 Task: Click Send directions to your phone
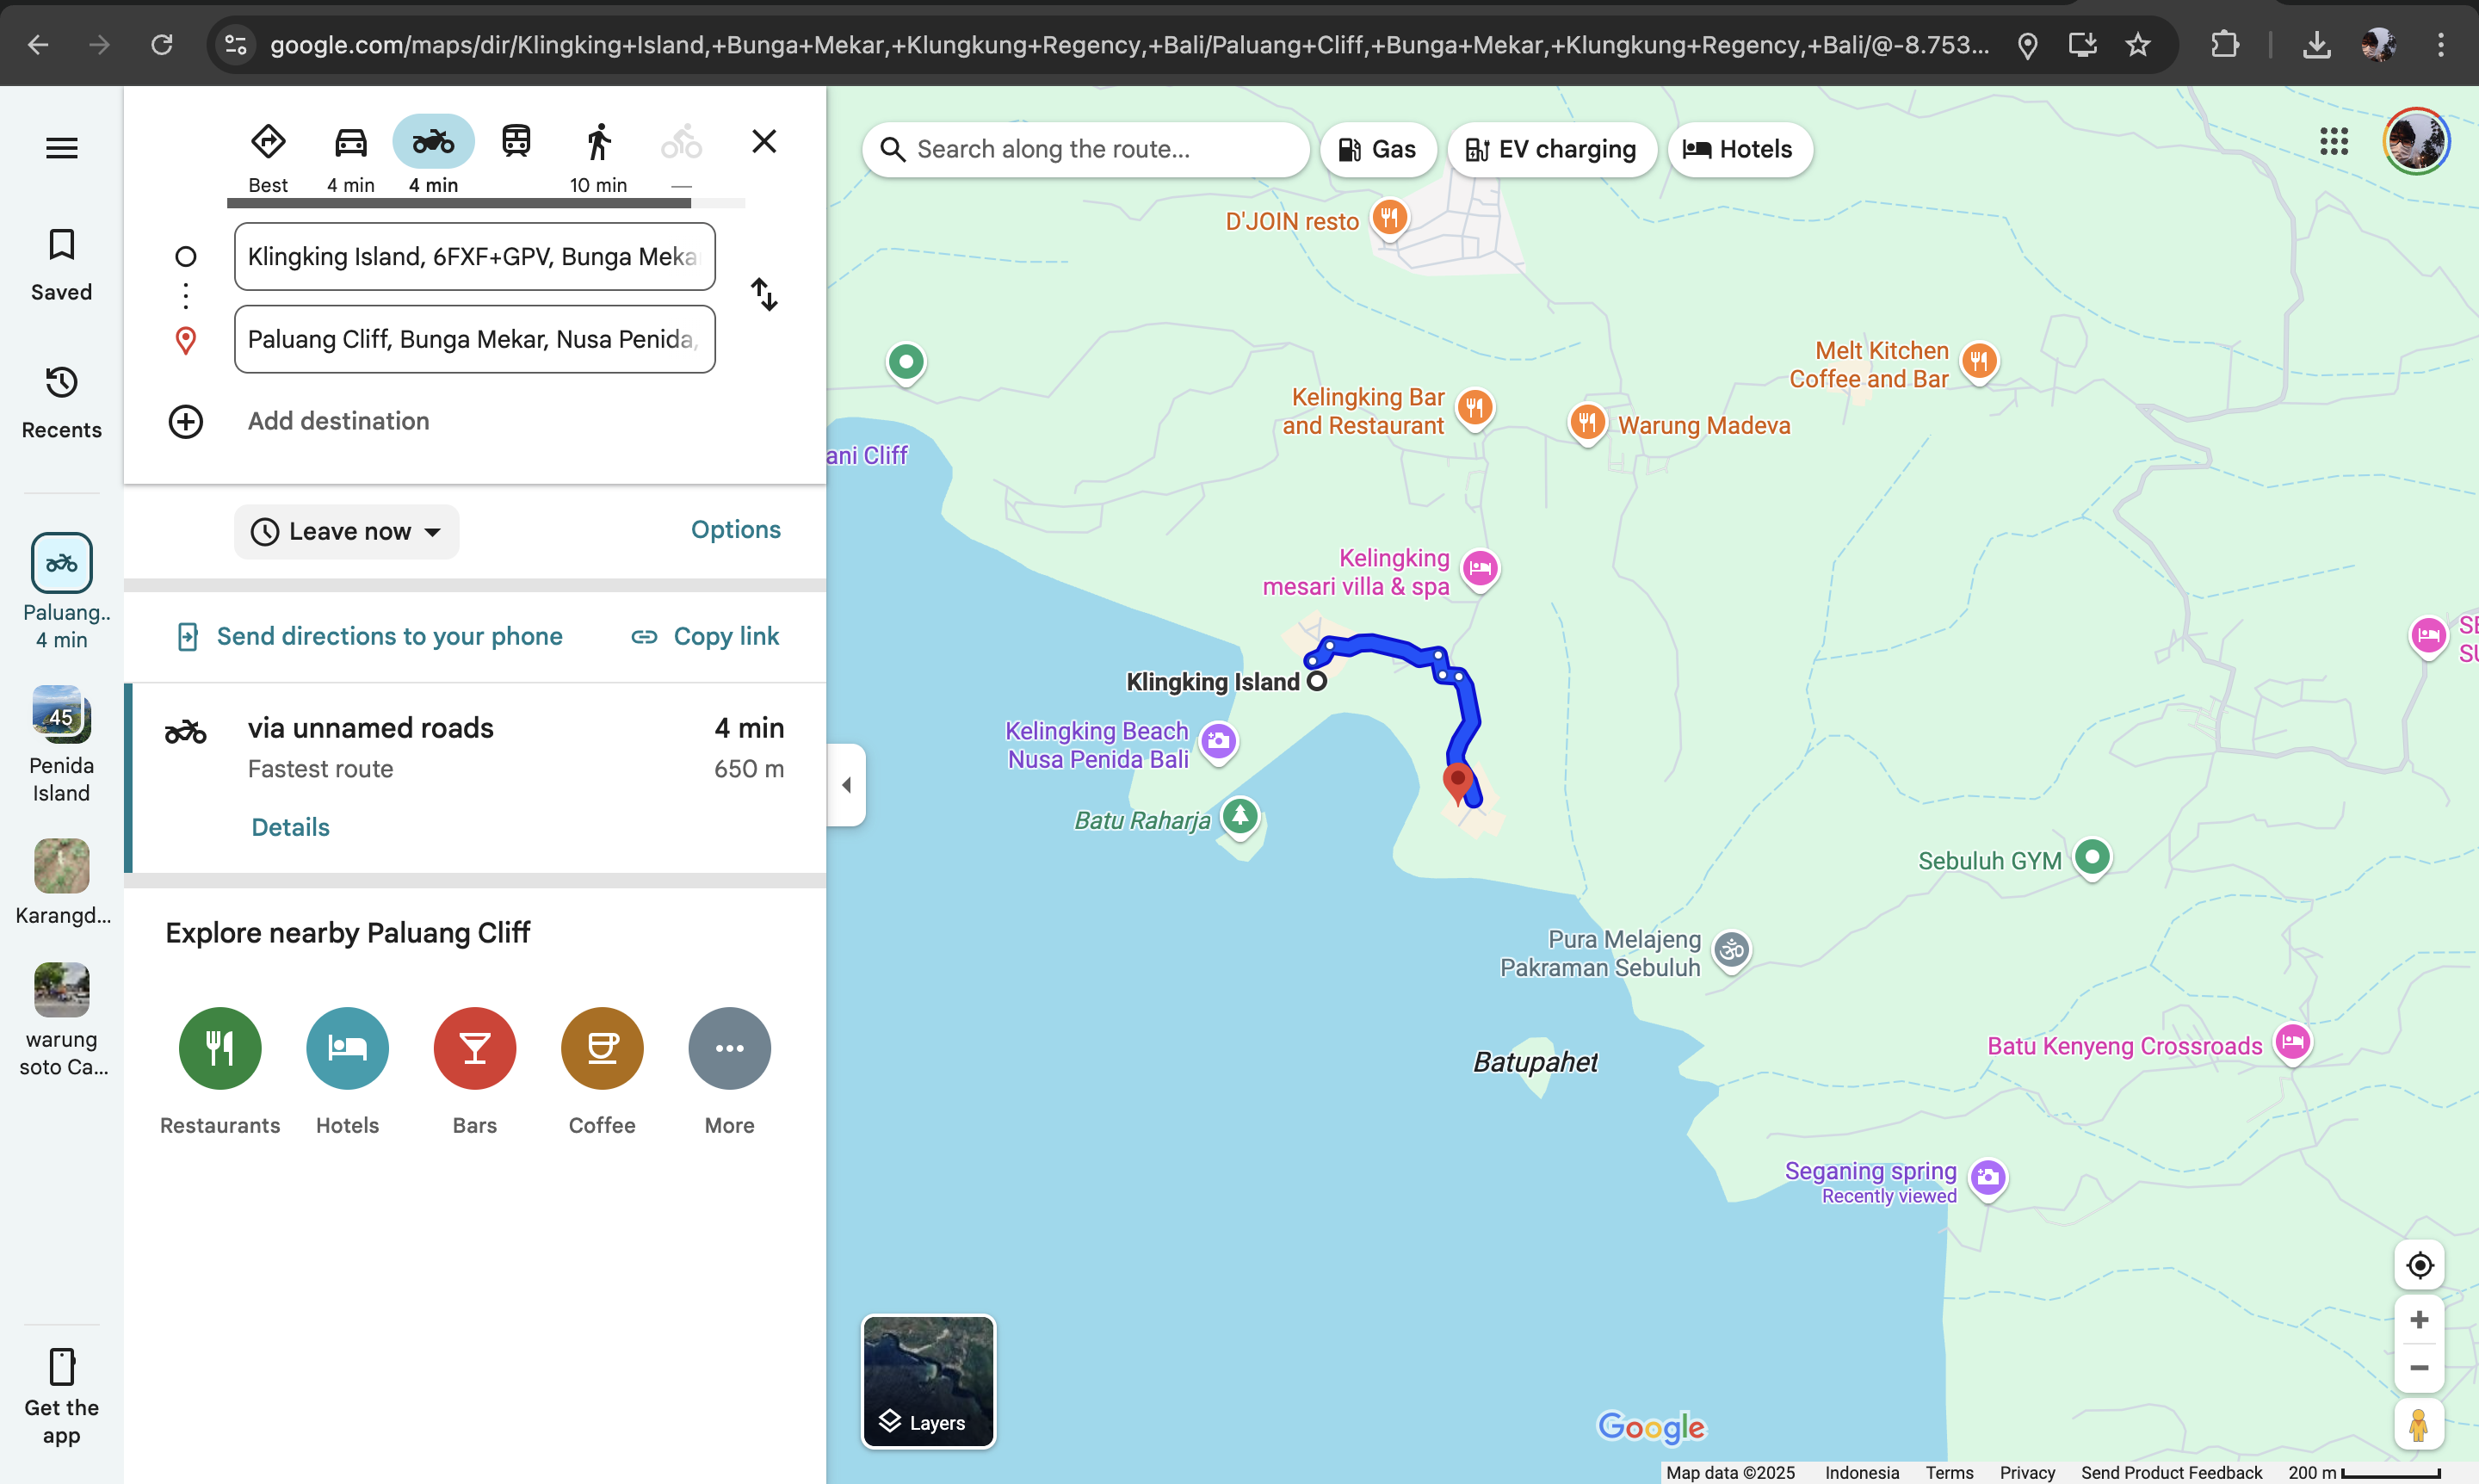(370, 637)
